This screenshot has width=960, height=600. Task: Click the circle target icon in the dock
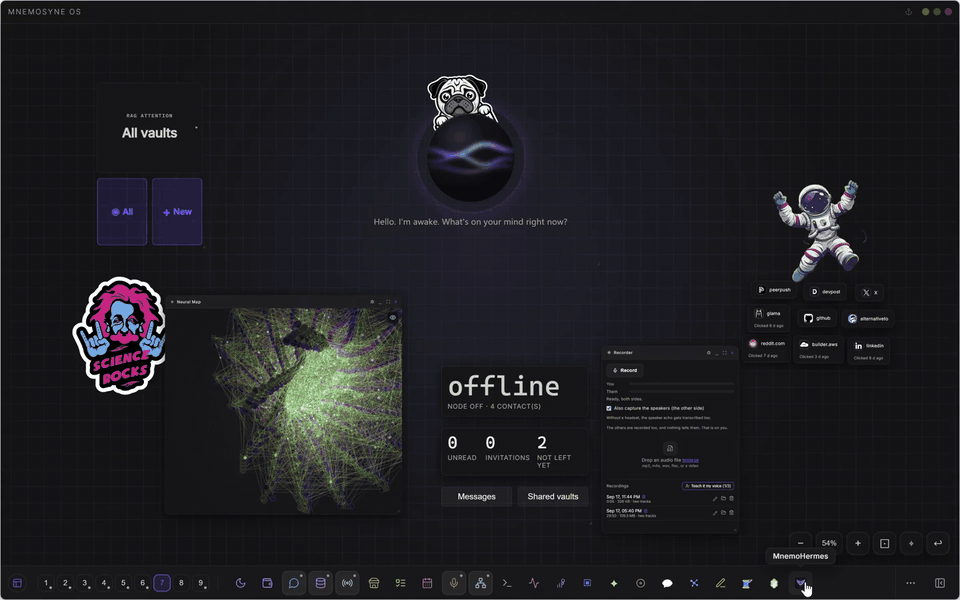point(640,583)
